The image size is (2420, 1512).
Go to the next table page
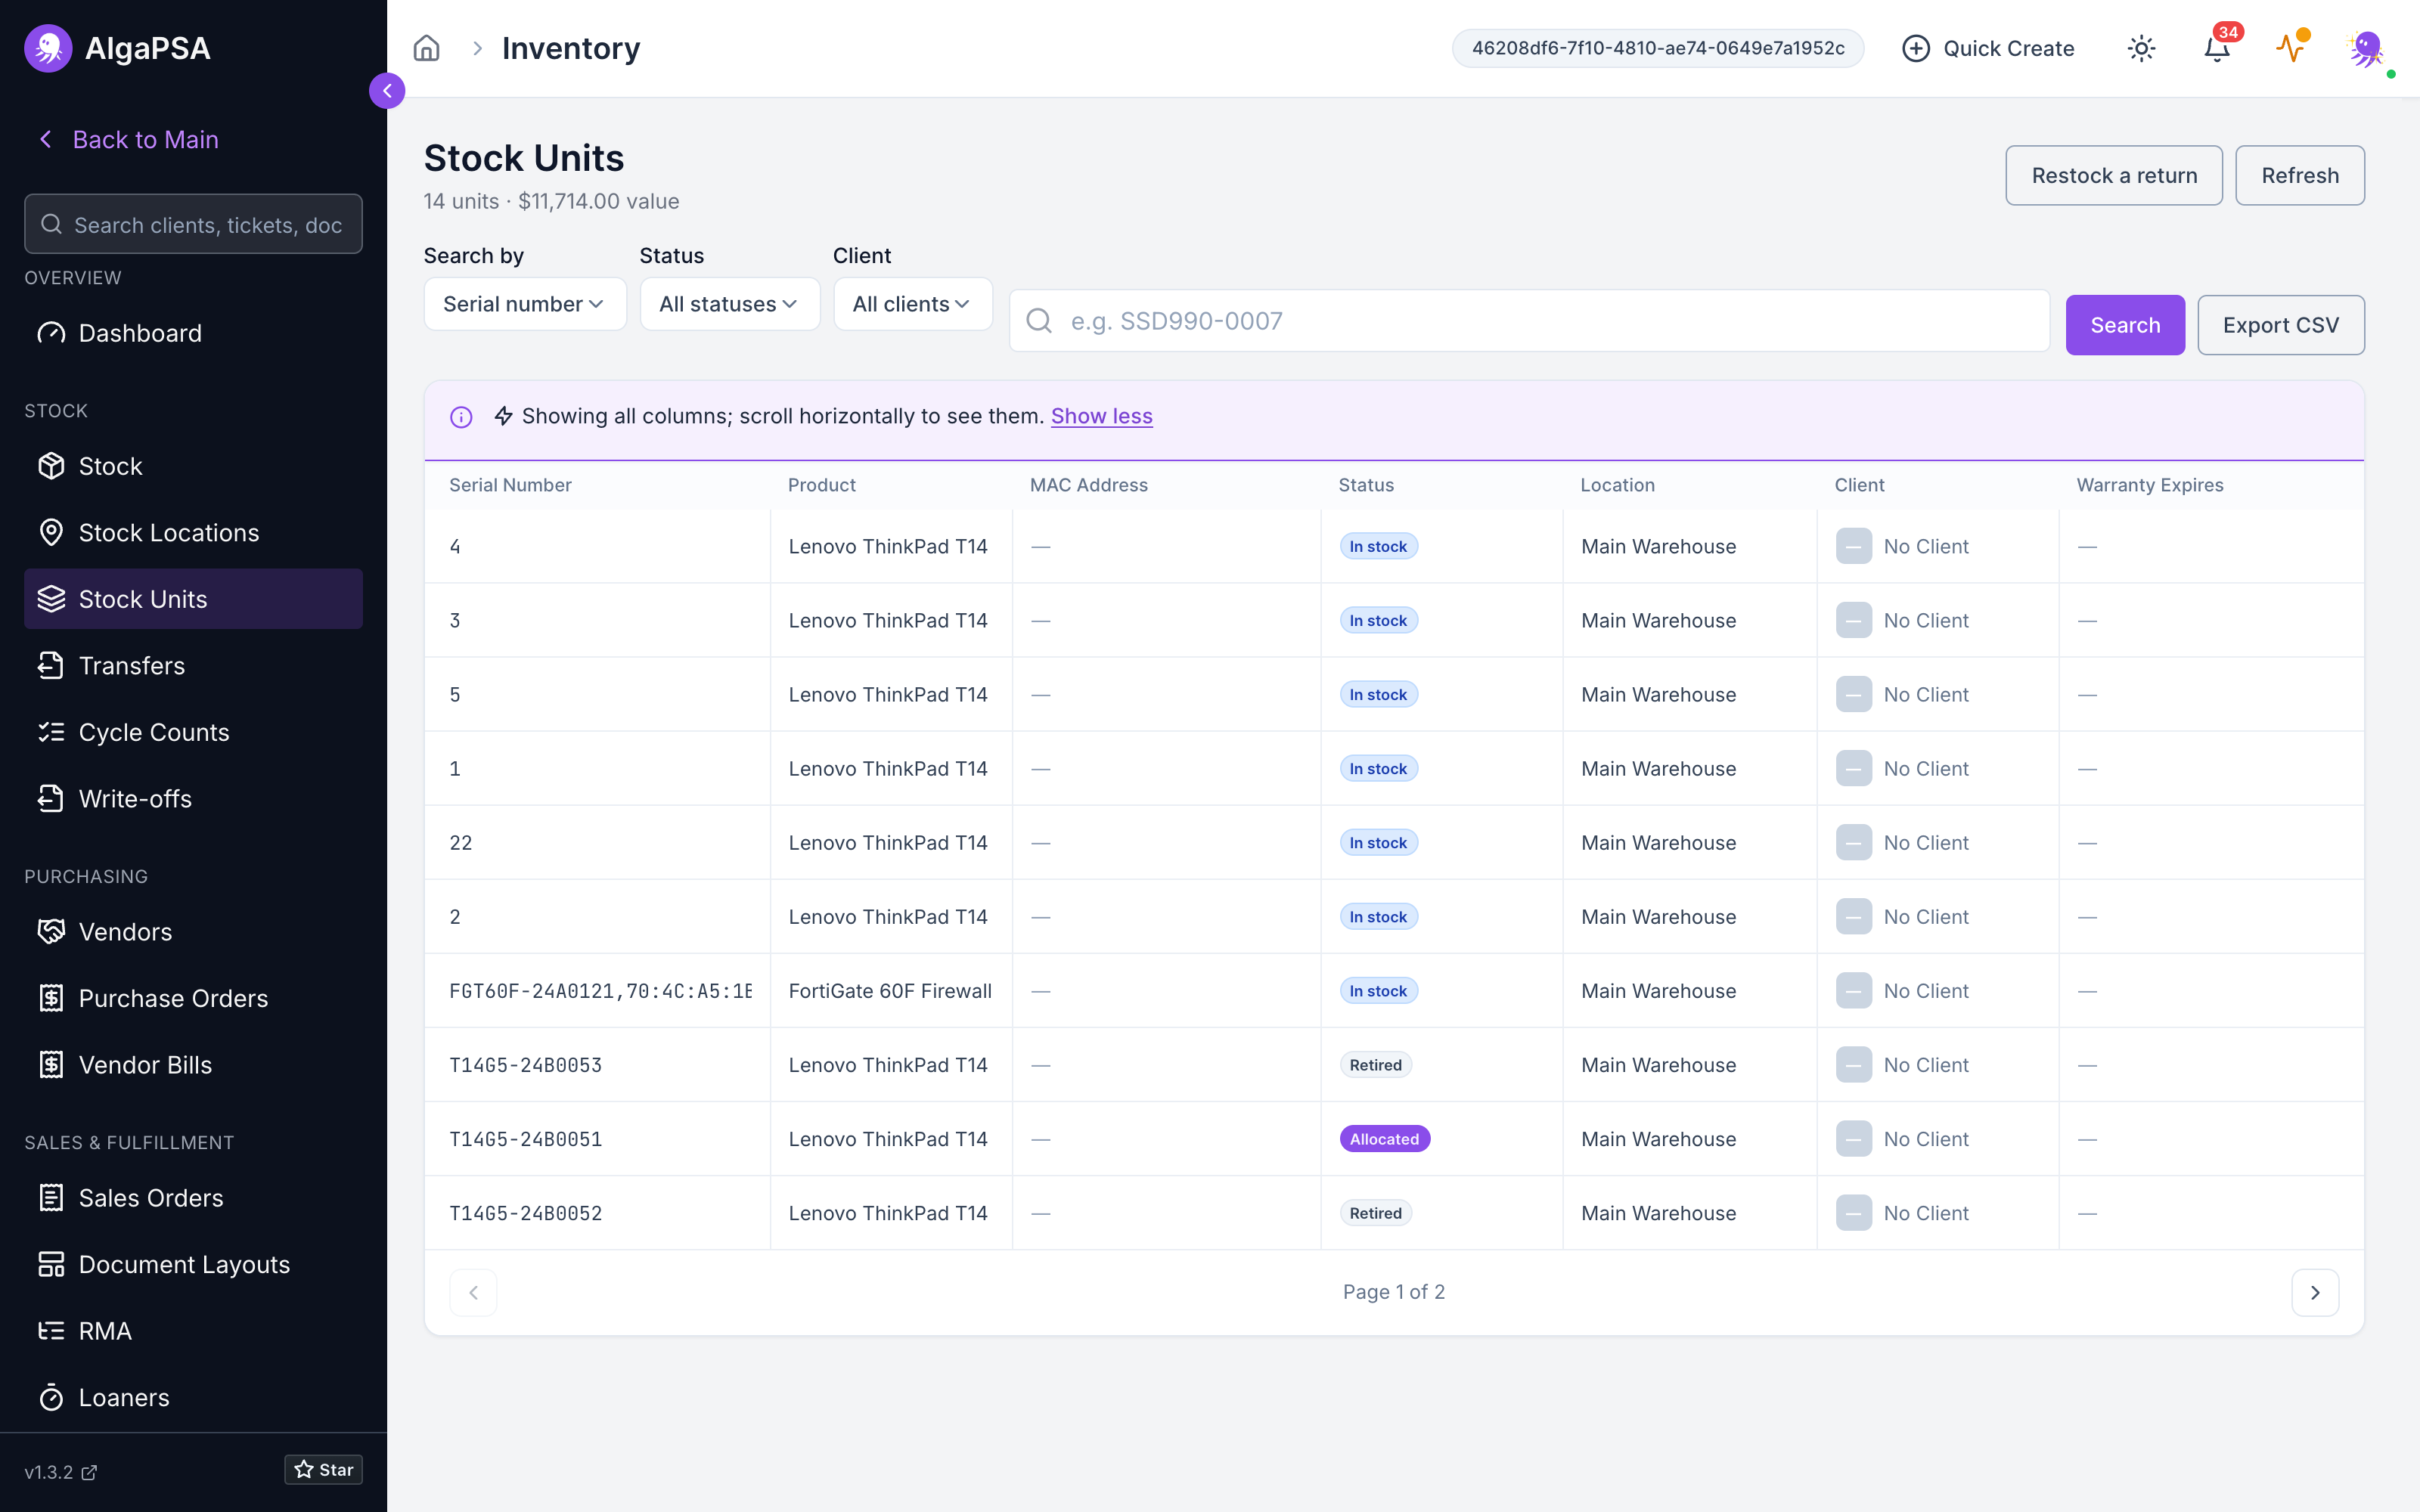tap(2315, 1292)
